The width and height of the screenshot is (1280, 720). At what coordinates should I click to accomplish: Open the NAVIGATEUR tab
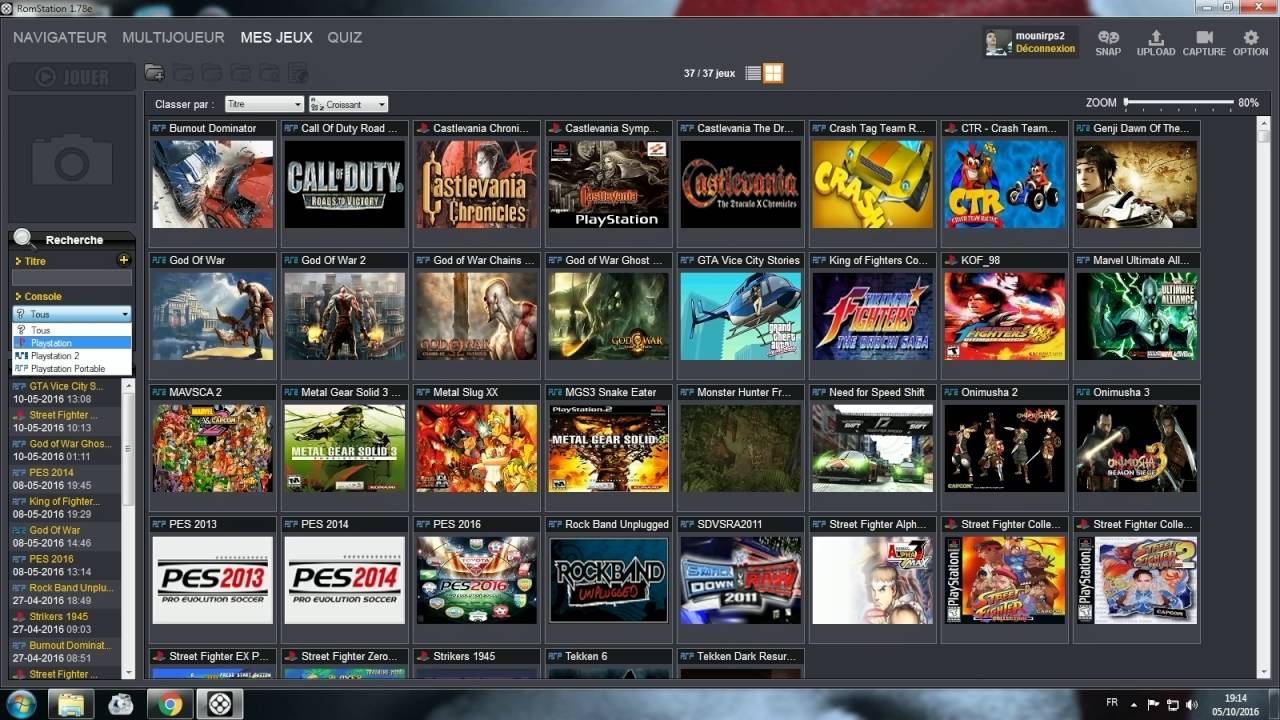60,37
